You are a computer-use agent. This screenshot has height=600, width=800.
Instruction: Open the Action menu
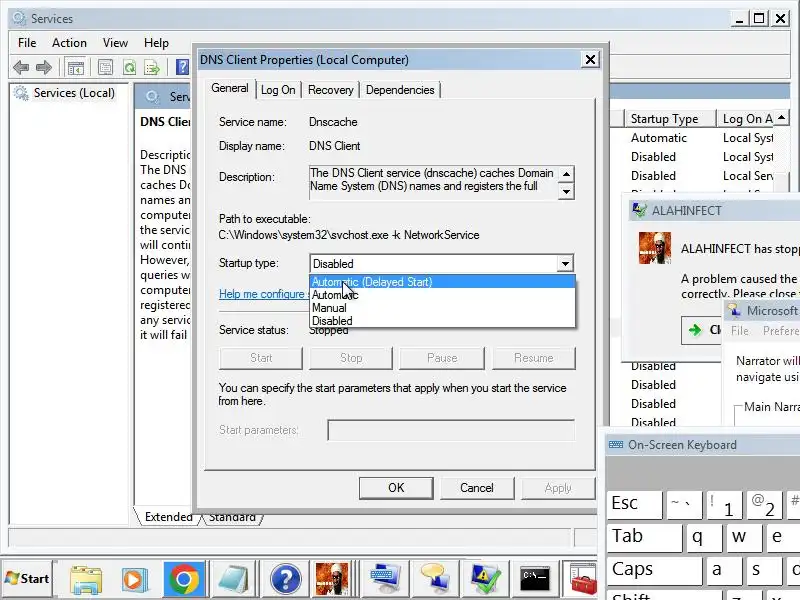[x=69, y=43]
